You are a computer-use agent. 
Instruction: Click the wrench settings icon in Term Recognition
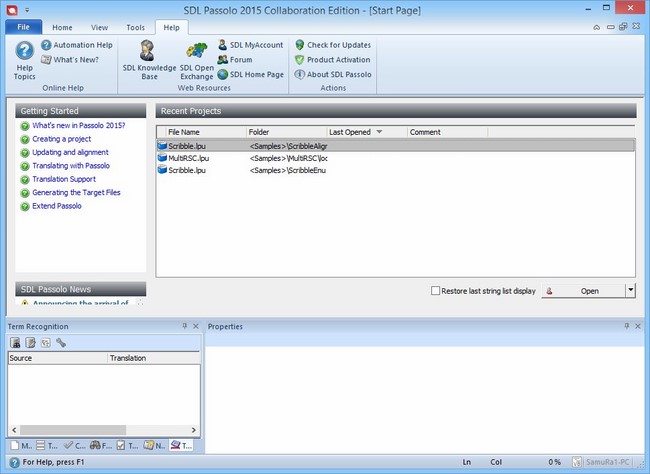[x=61, y=343]
